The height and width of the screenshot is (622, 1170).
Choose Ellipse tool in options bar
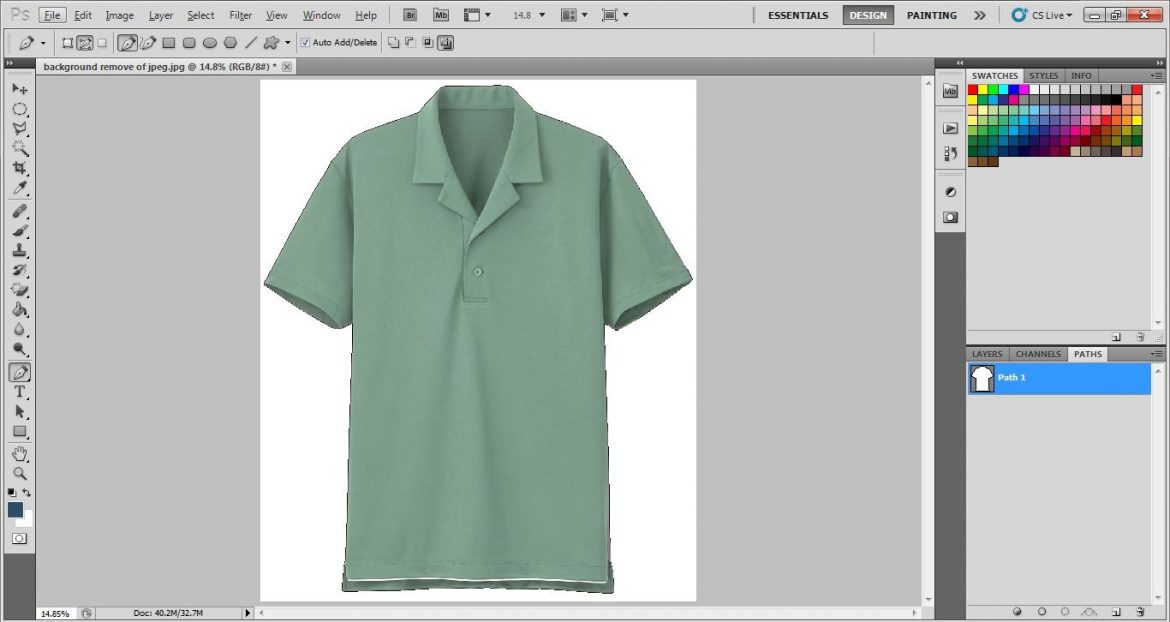pyautogui.click(x=210, y=43)
